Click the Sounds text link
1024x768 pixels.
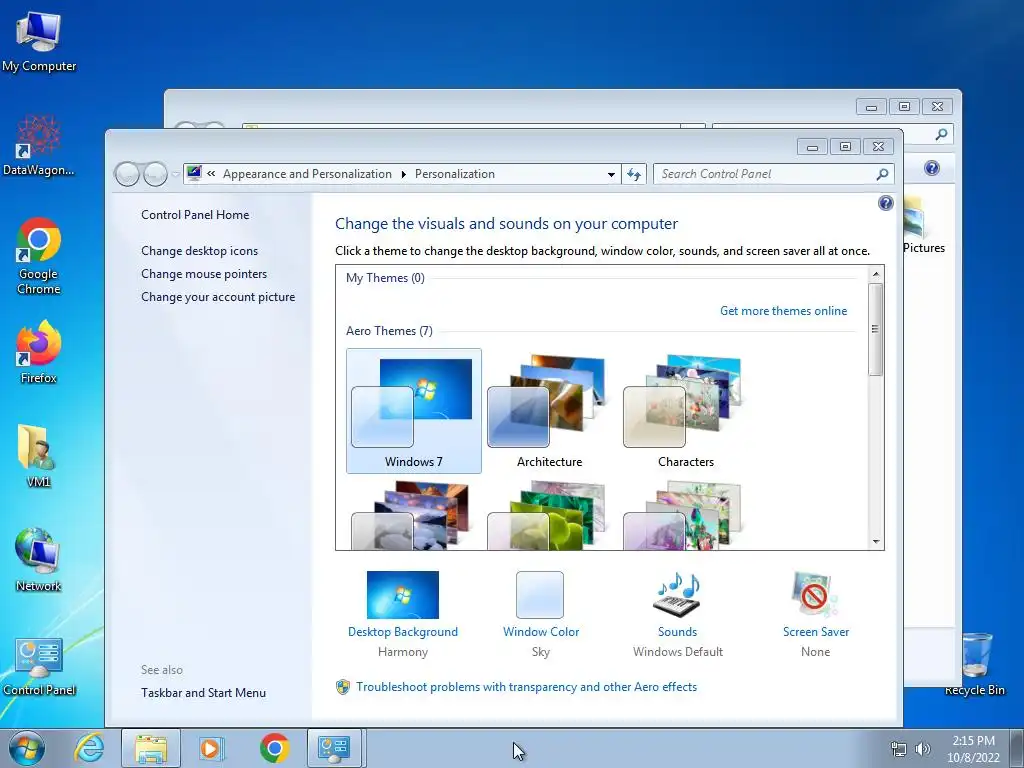pos(677,632)
